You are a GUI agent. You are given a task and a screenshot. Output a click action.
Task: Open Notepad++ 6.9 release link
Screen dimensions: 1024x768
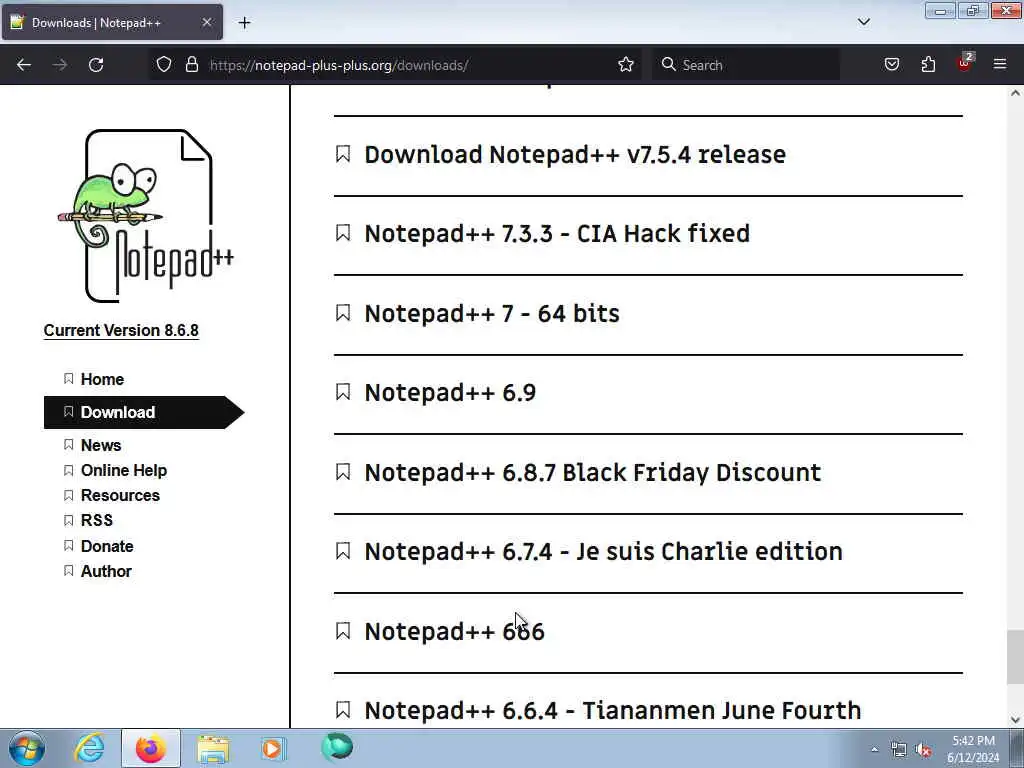(450, 392)
